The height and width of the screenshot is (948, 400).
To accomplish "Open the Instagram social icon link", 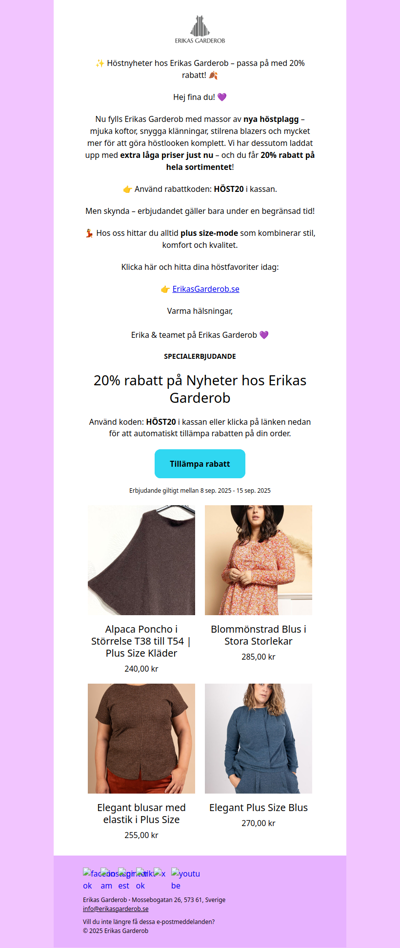I will (x=109, y=880).
